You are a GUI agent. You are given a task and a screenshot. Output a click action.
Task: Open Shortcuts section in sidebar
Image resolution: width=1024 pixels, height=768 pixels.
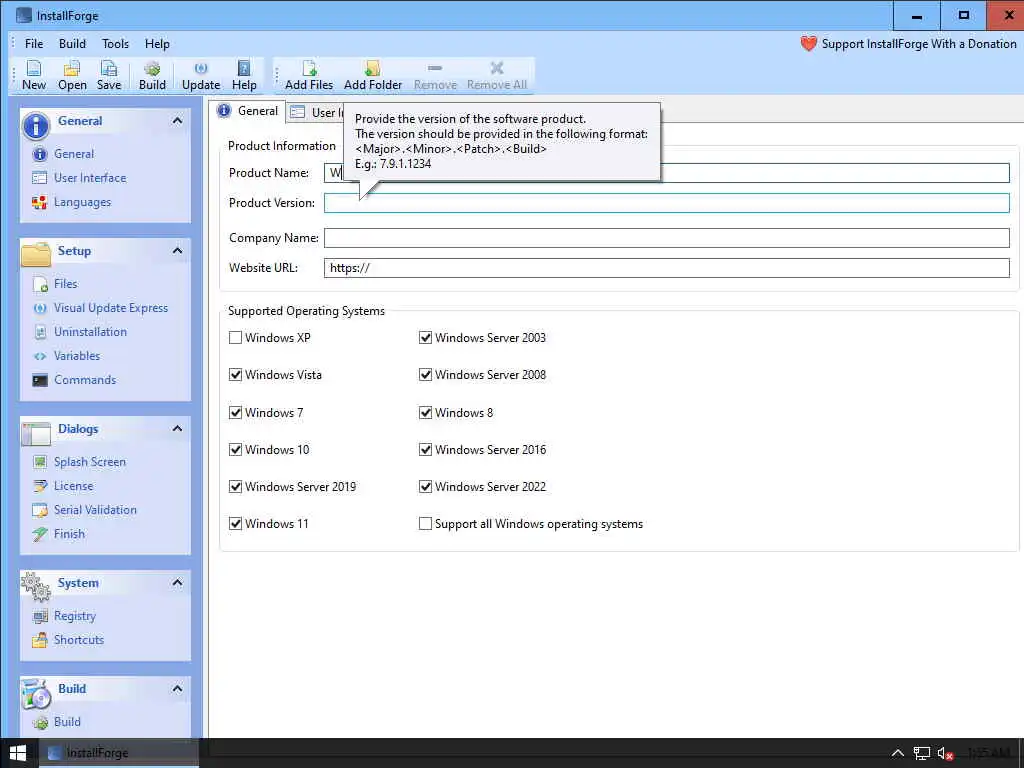(x=78, y=640)
